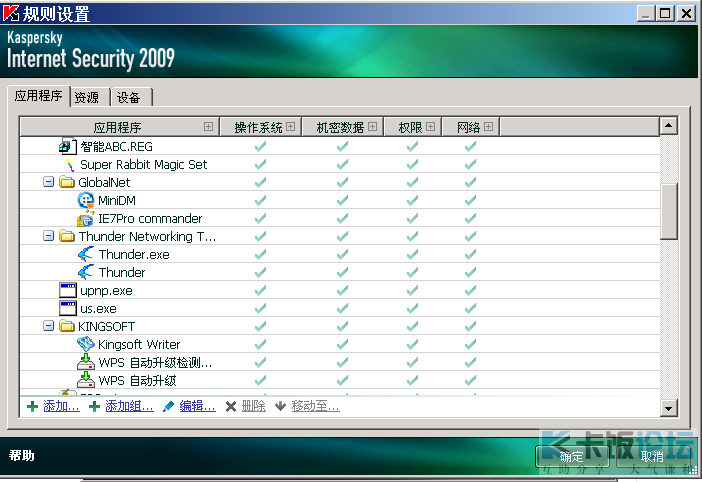This screenshot has width=702, height=482.
Task: Toggle 权限 checkmark for Super Rabbit Magic Set
Action: (x=412, y=164)
